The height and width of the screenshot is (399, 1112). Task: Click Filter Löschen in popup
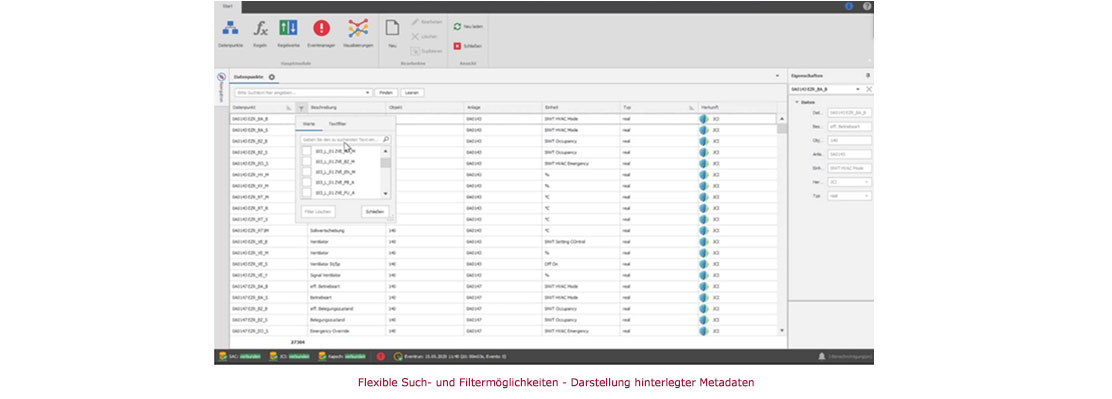click(318, 211)
